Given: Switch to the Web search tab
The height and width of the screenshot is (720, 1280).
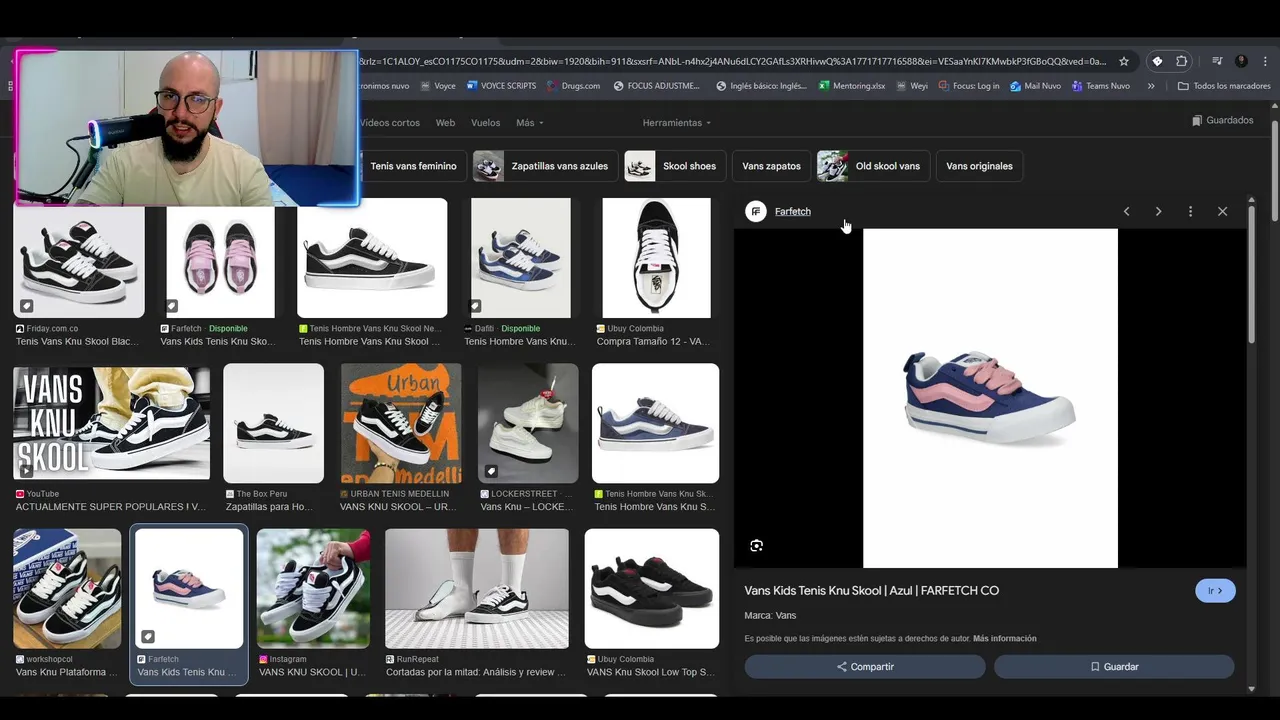Looking at the screenshot, I should coord(445,123).
